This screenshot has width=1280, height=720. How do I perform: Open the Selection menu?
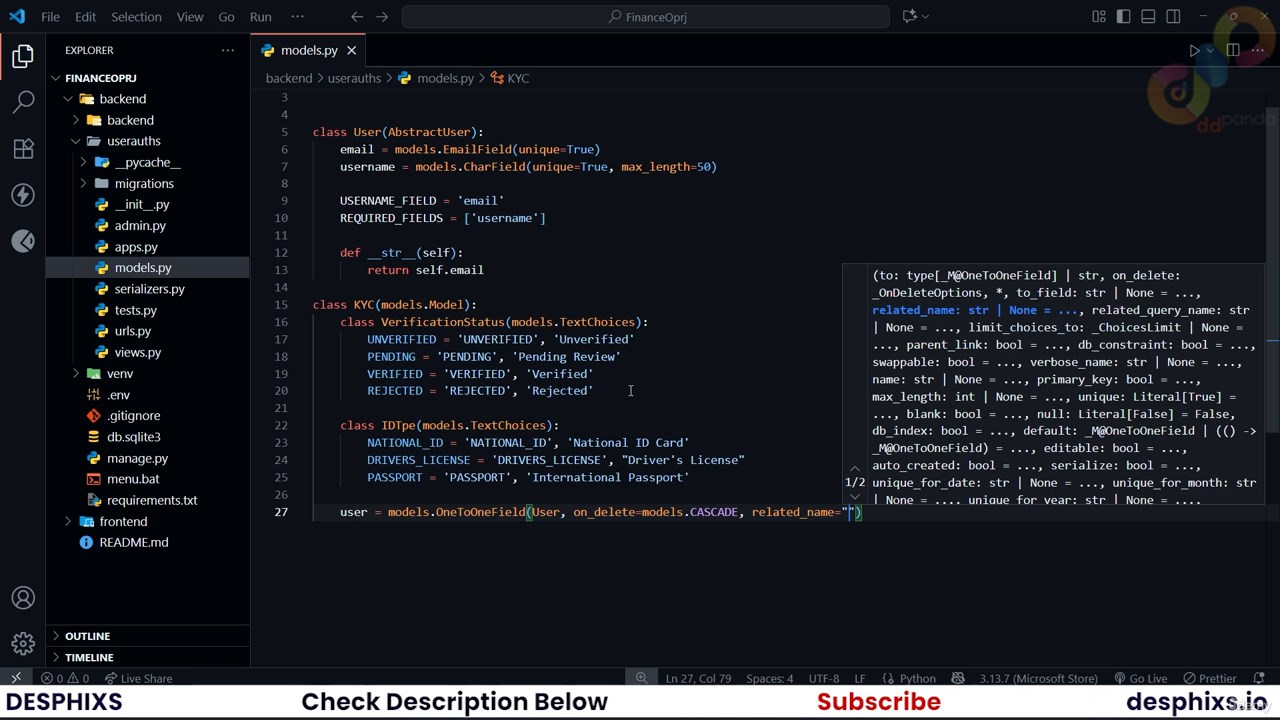point(136,16)
